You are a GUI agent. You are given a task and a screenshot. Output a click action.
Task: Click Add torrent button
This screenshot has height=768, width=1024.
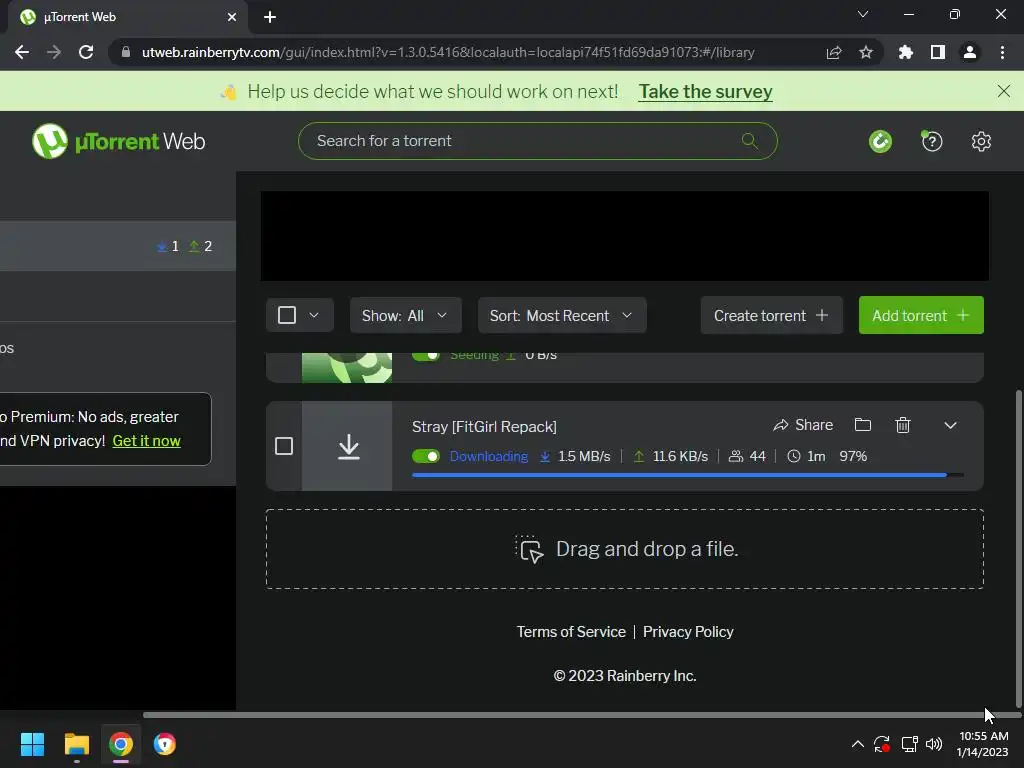point(921,315)
